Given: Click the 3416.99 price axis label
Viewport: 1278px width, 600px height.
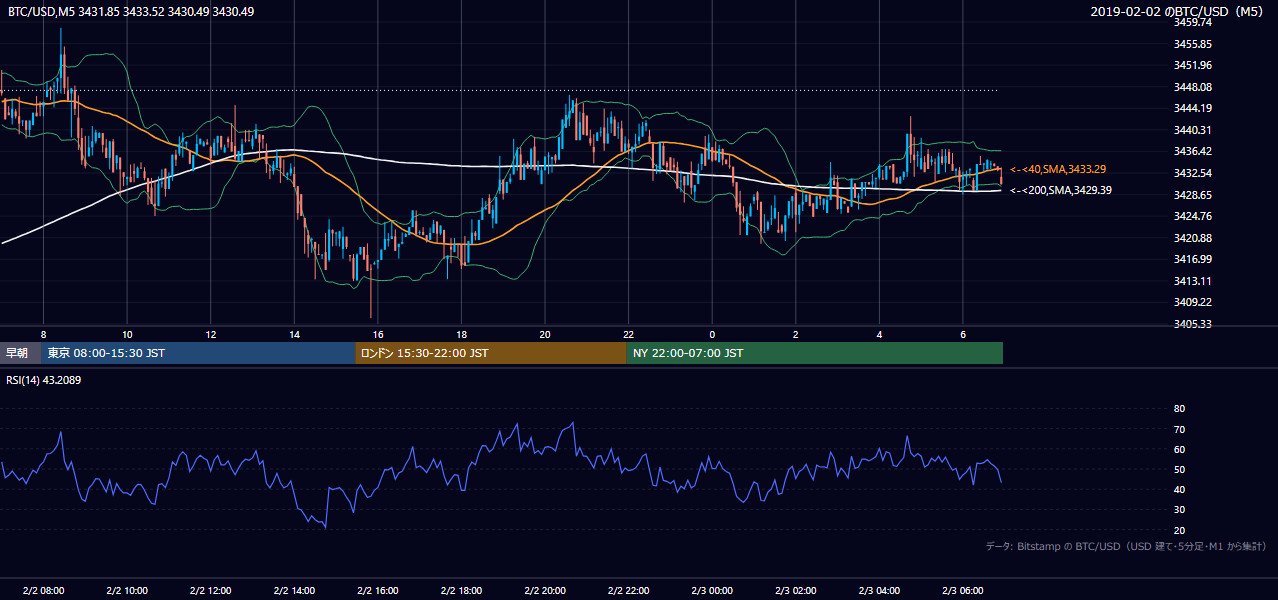Looking at the screenshot, I should (1192, 259).
